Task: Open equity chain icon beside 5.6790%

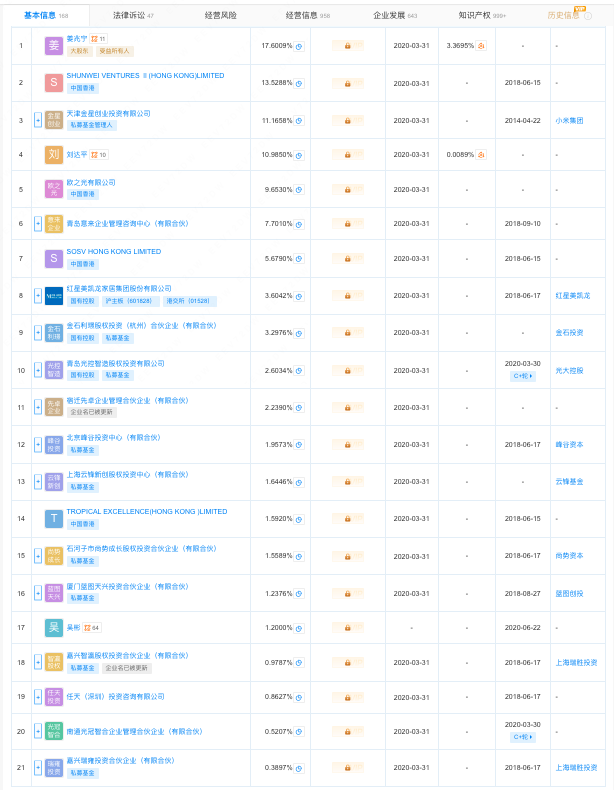Action: point(299,259)
